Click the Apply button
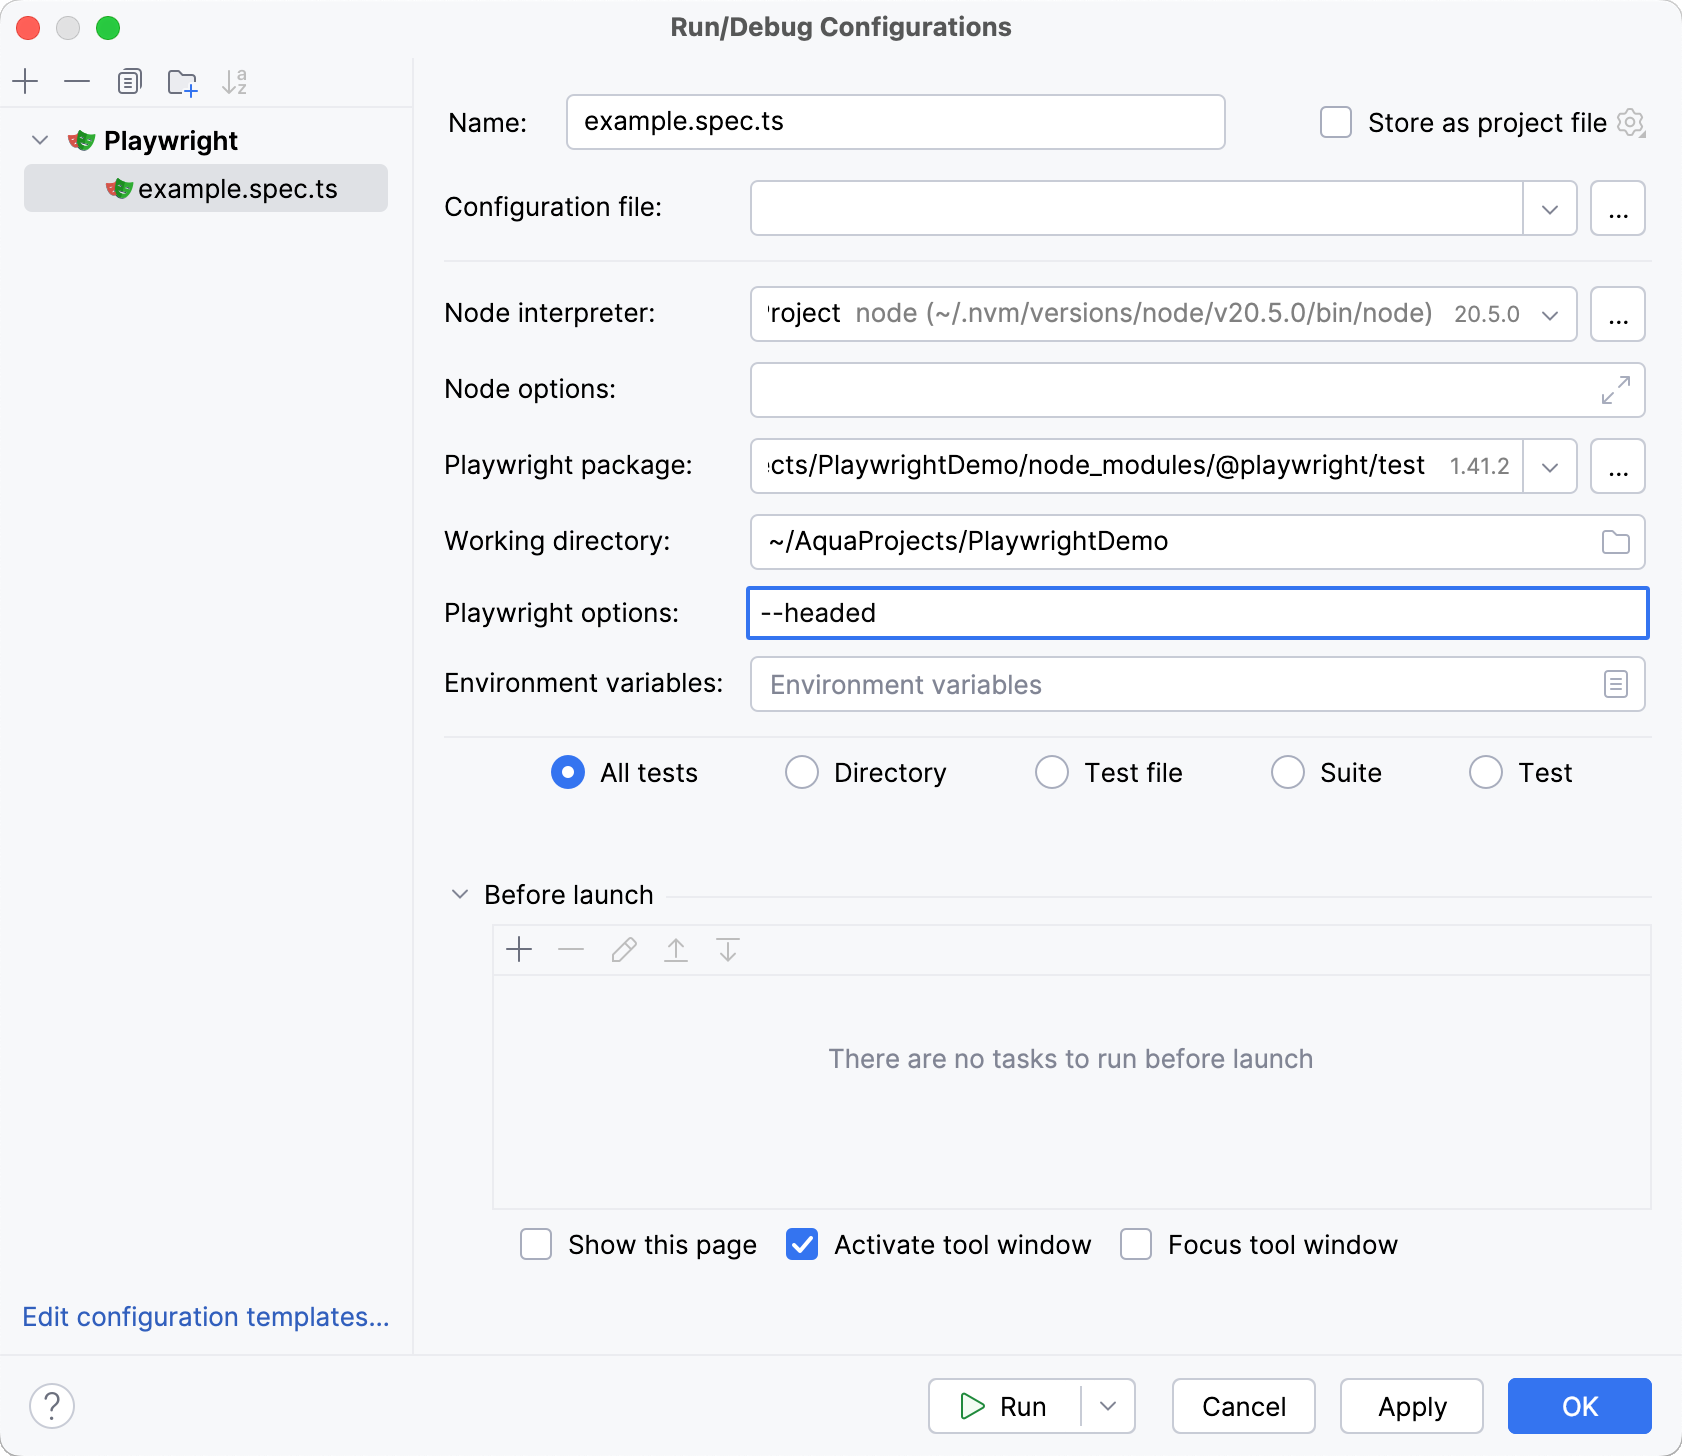 (x=1412, y=1406)
